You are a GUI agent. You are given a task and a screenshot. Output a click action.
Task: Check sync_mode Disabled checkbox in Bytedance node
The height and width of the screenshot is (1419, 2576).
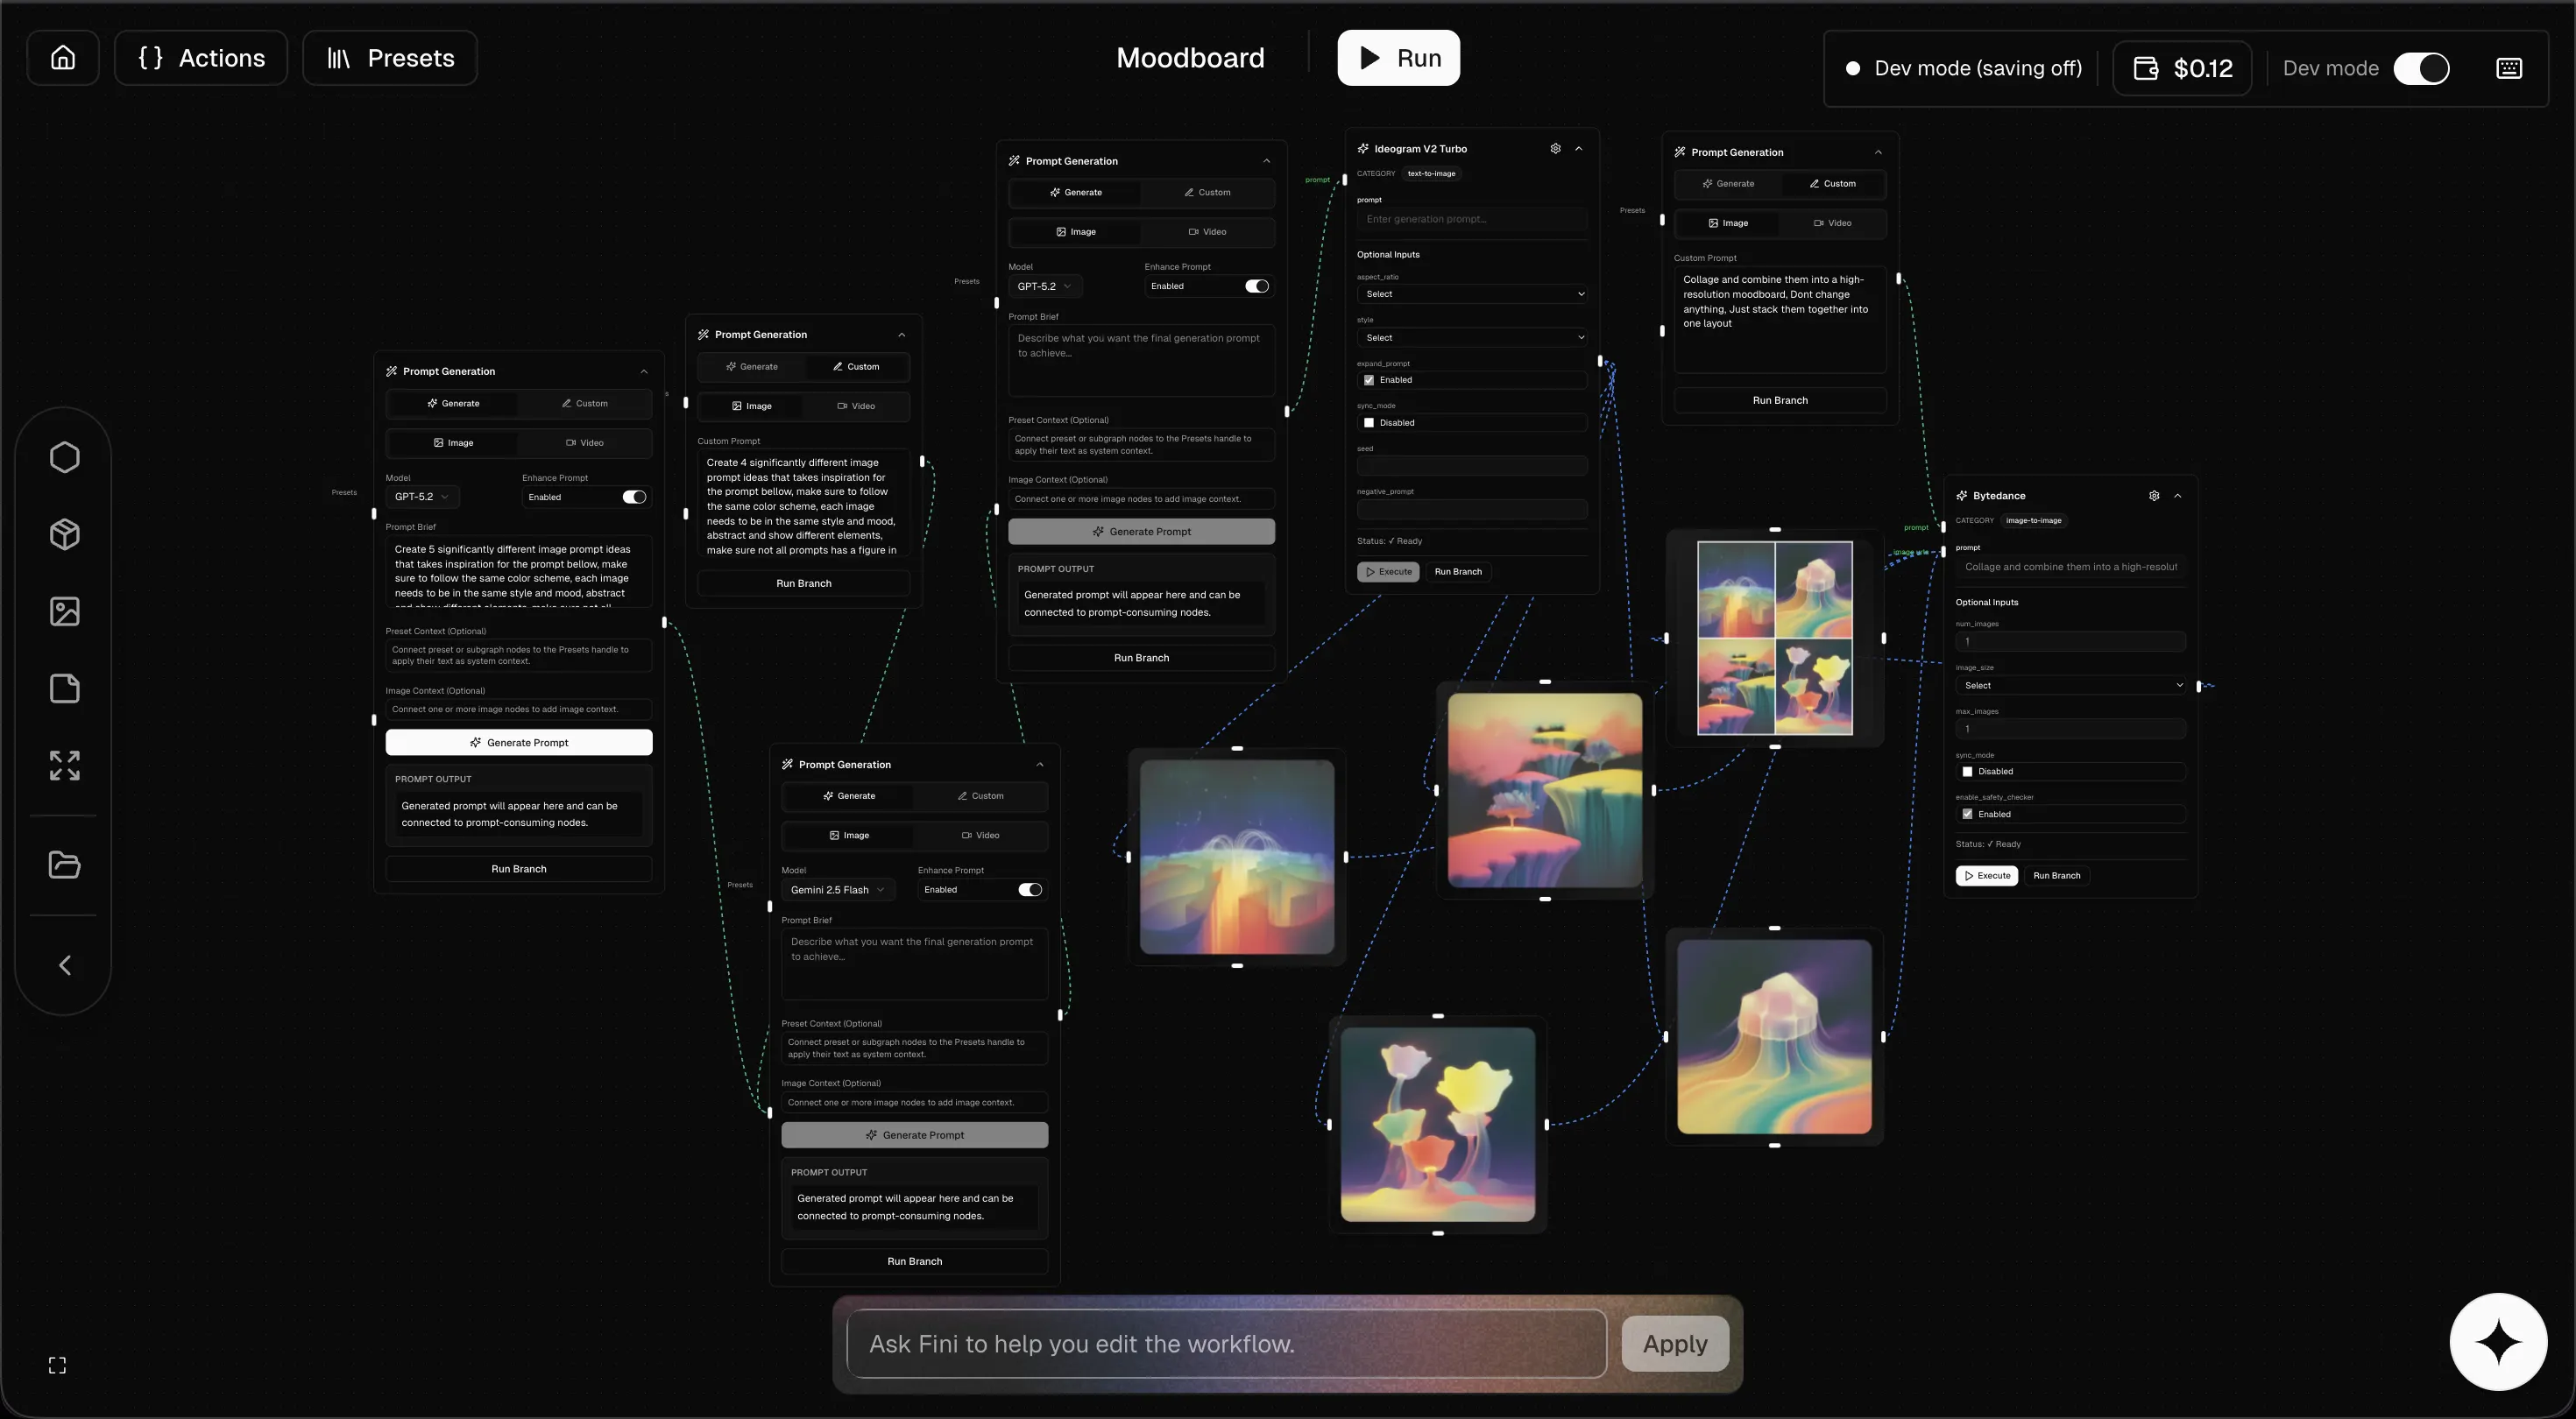pyautogui.click(x=1967, y=771)
